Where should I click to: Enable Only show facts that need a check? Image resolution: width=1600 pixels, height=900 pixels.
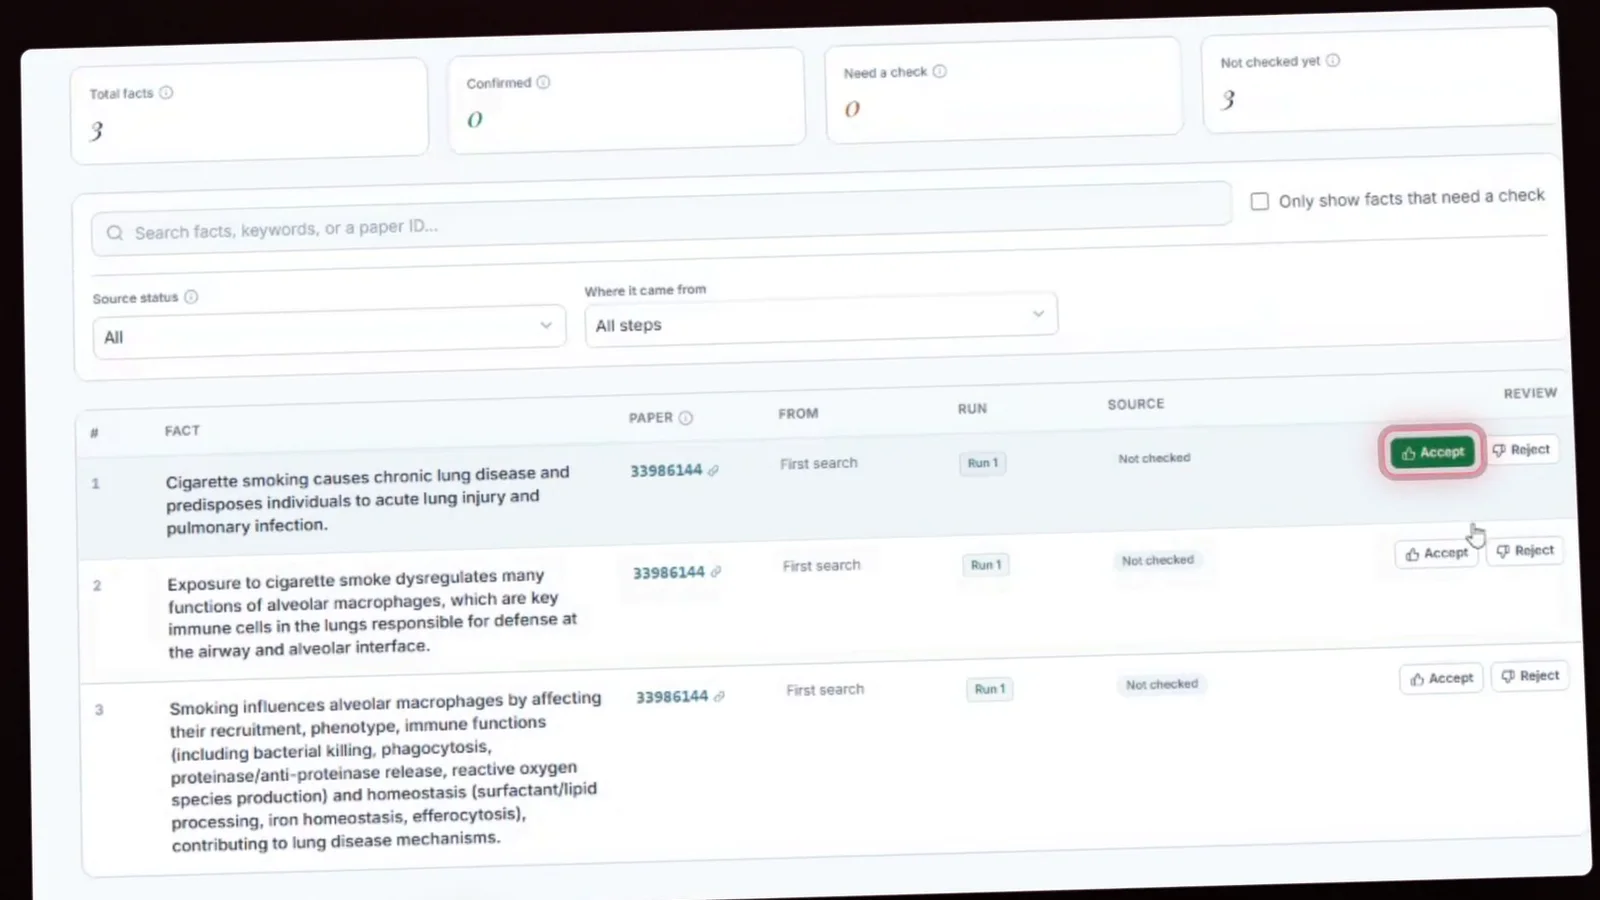coord(1260,201)
